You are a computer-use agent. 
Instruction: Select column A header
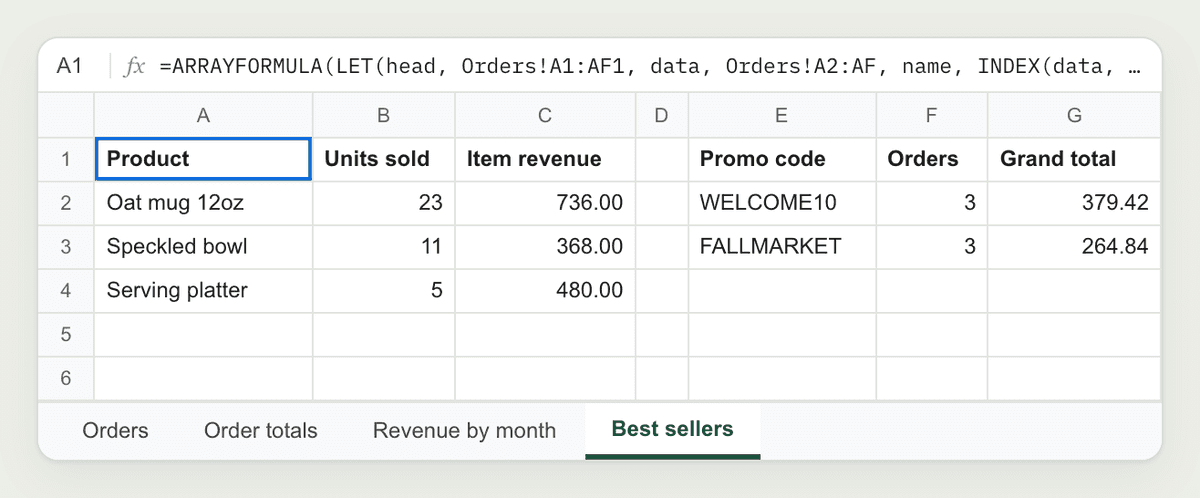pos(203,116)
